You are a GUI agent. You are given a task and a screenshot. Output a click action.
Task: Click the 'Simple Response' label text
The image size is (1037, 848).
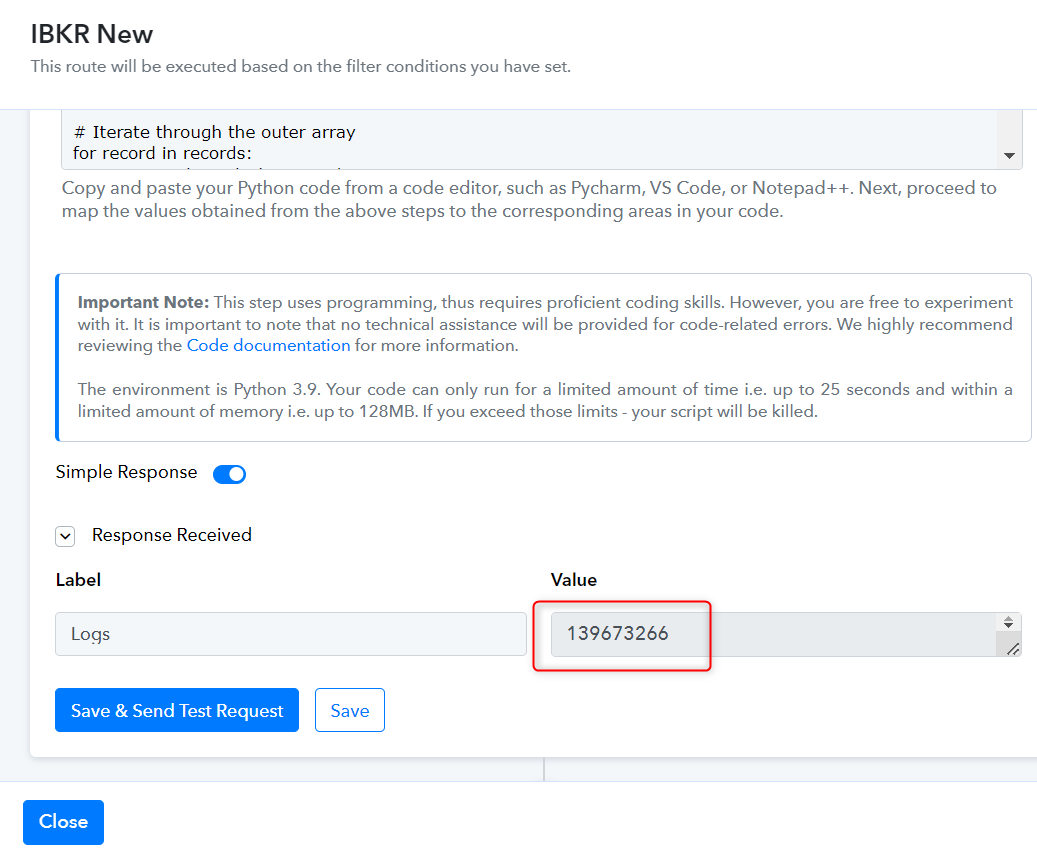point(126,472)
